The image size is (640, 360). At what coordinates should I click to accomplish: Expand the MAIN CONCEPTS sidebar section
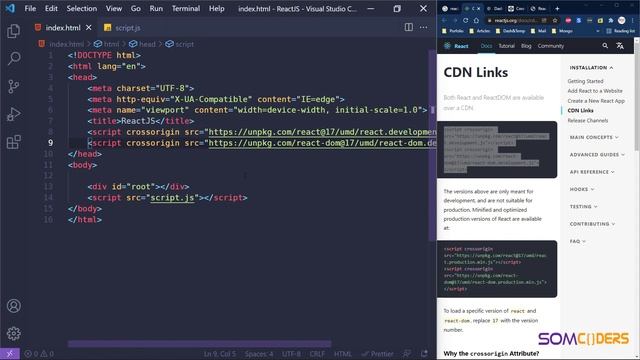(594, 138)
